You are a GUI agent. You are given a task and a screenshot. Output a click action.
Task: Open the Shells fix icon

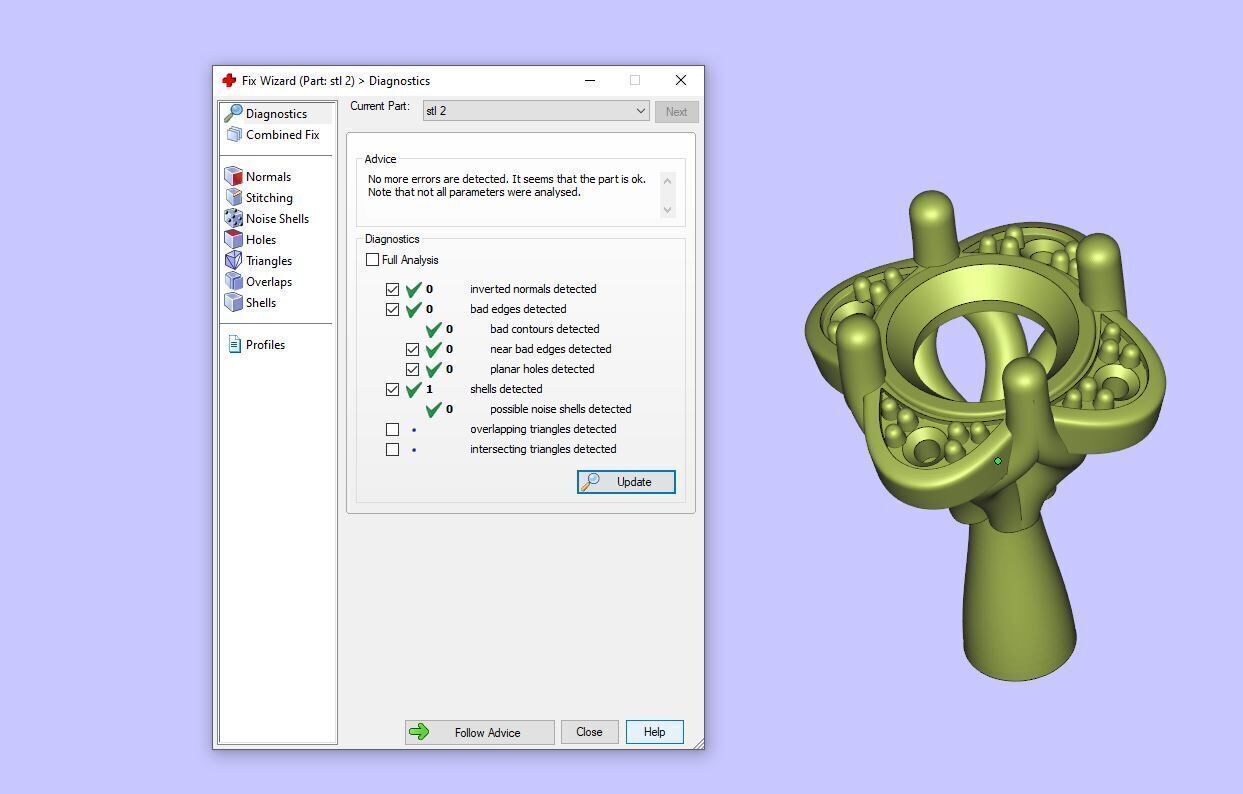point(234,302)
